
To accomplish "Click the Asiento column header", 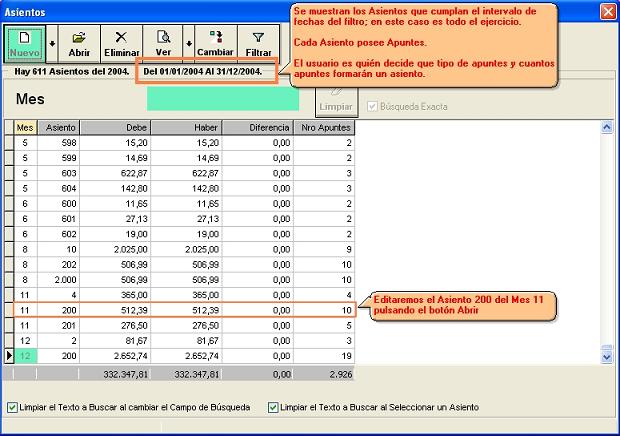I will tap(59, 128).
